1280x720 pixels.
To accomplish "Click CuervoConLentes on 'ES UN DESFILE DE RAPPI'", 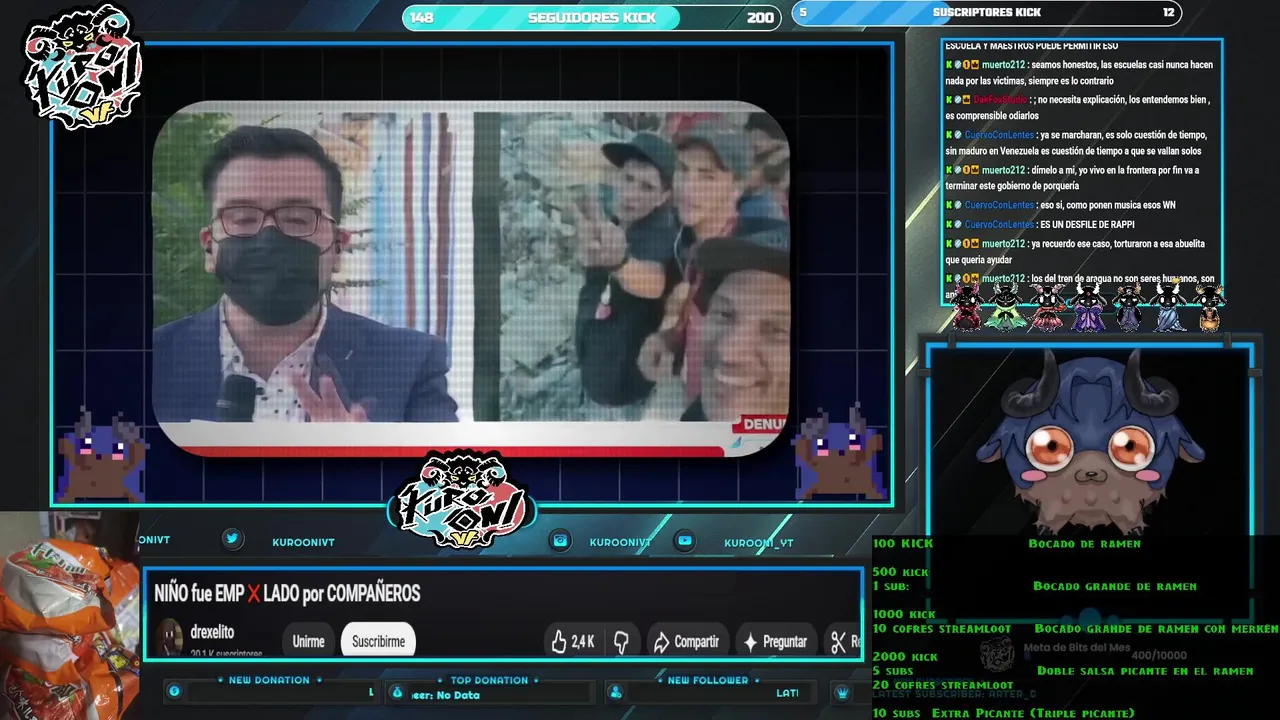I will 999,225.
